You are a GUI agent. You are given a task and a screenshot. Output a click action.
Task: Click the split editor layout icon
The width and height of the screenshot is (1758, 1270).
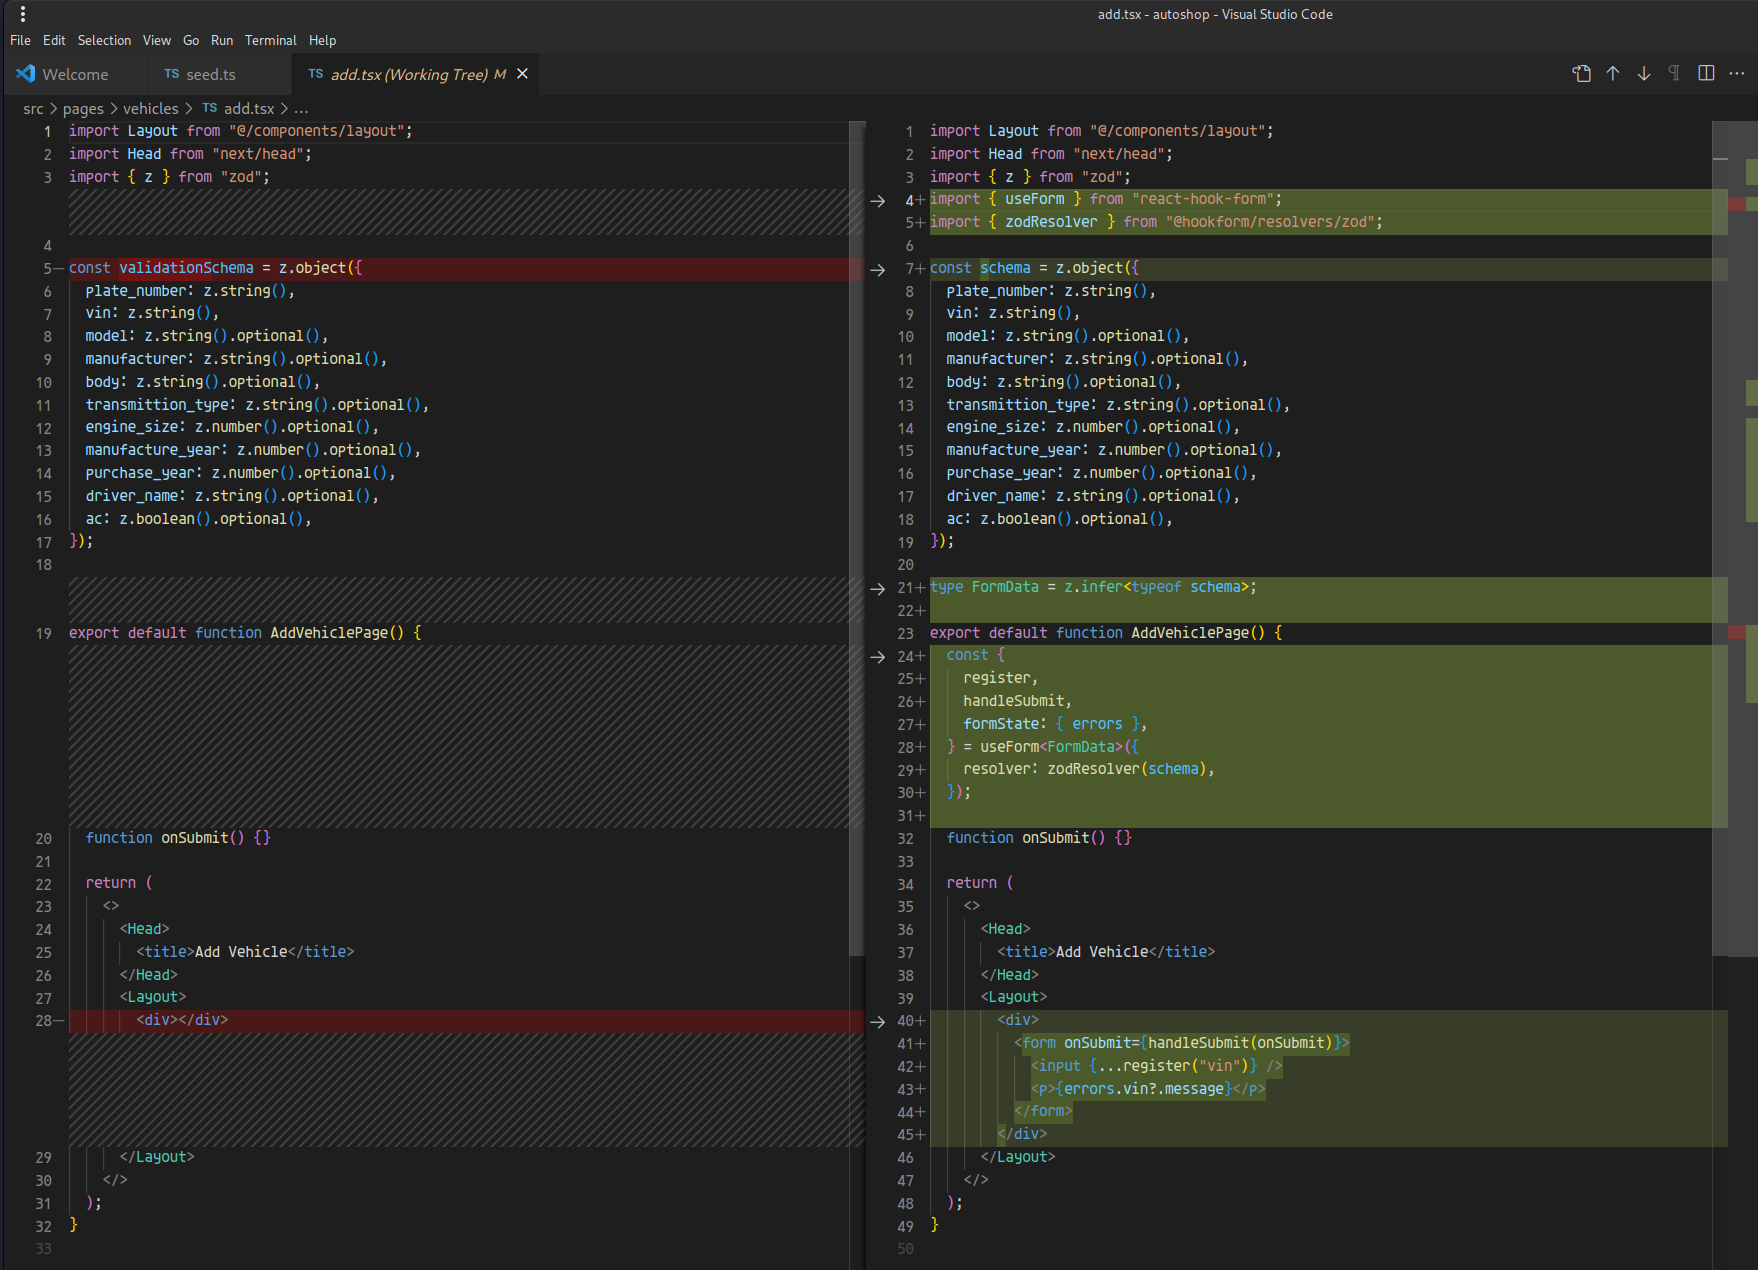1706,74
